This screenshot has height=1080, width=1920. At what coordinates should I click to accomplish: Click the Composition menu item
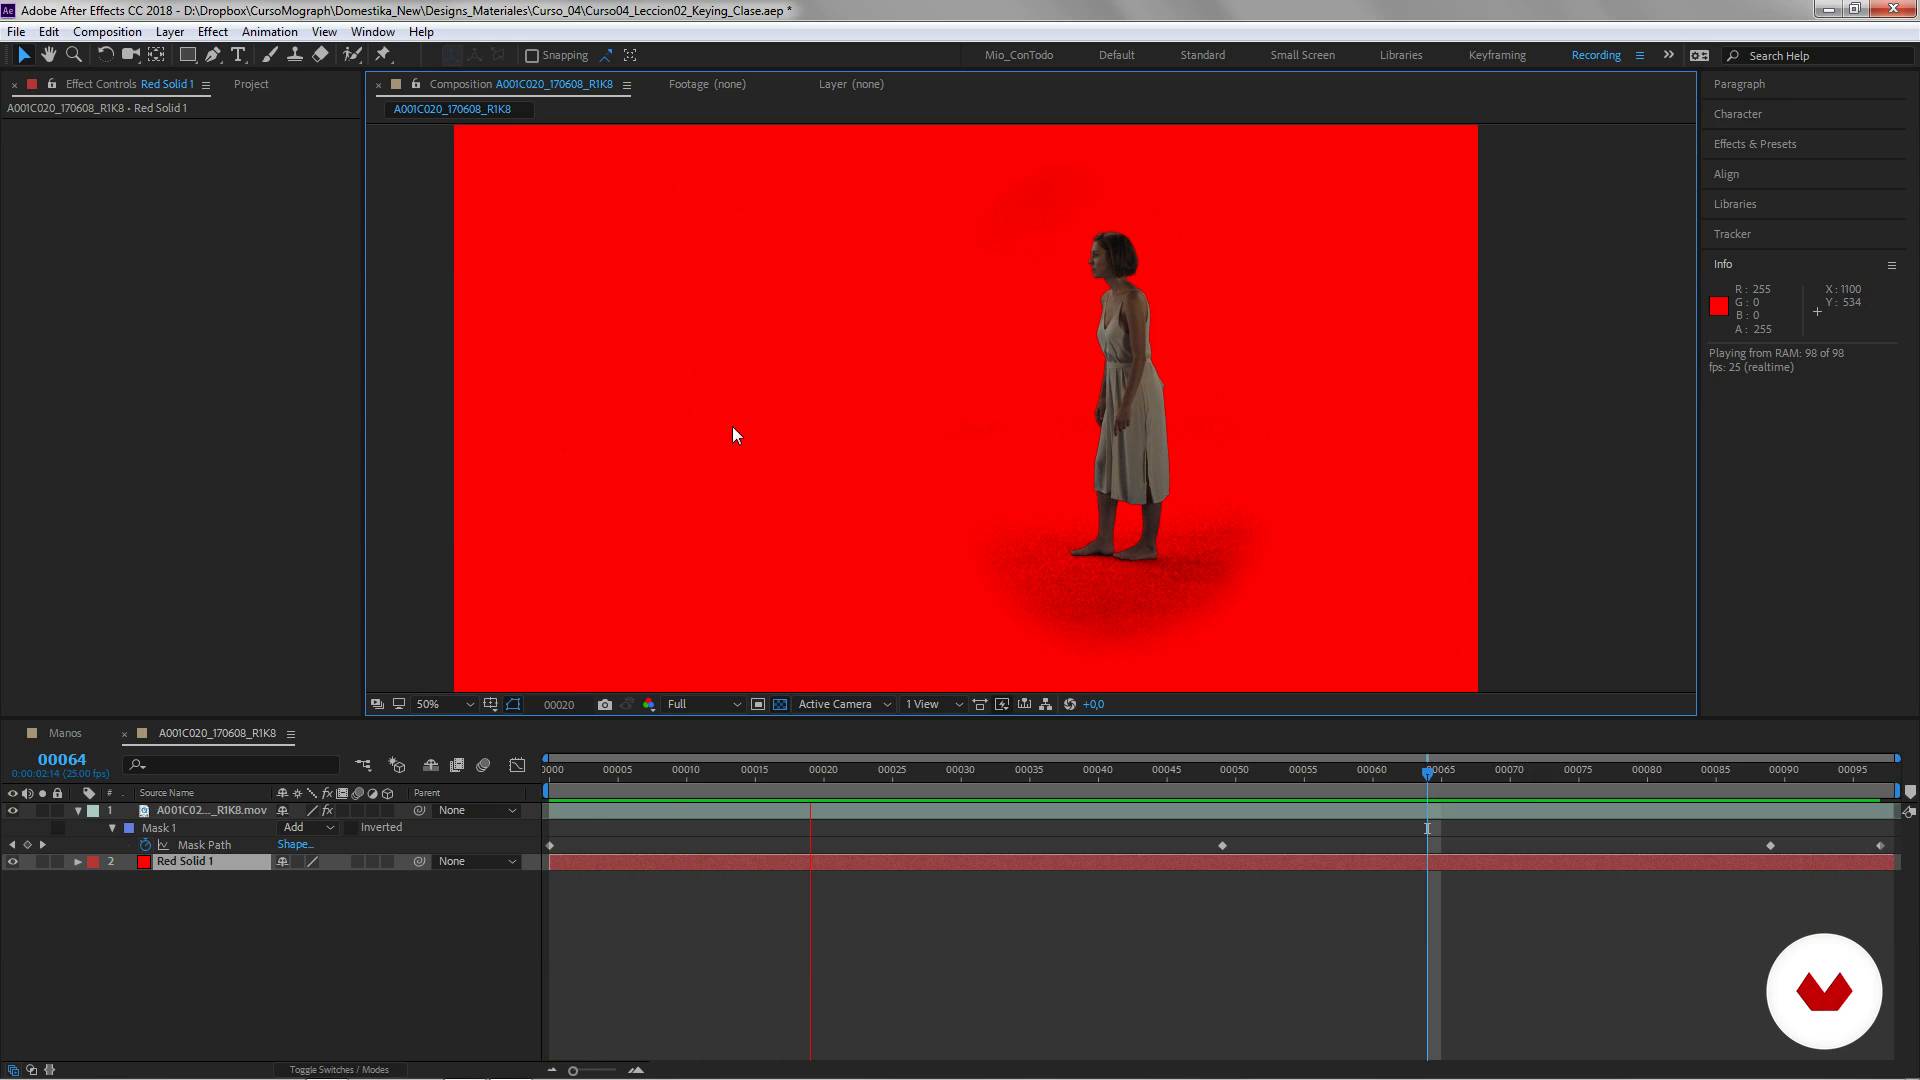pos(107,30)
